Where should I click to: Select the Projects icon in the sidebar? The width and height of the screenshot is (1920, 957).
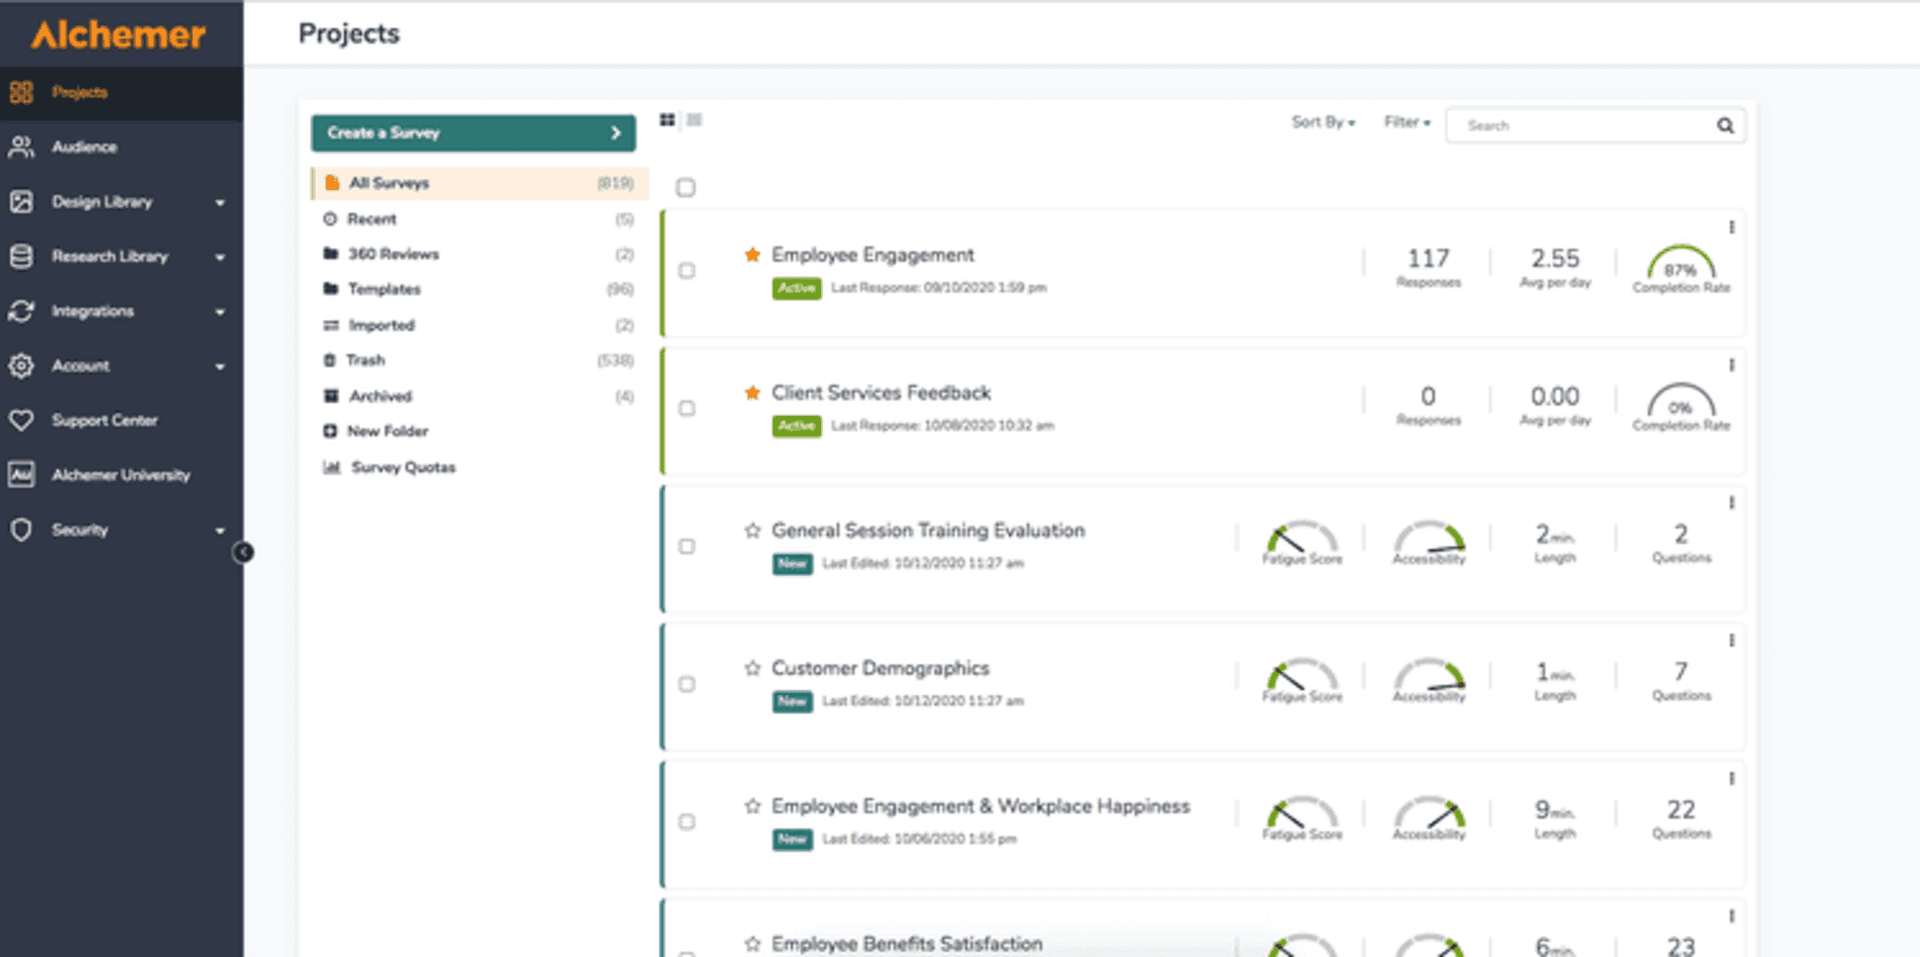pos(22,92)
